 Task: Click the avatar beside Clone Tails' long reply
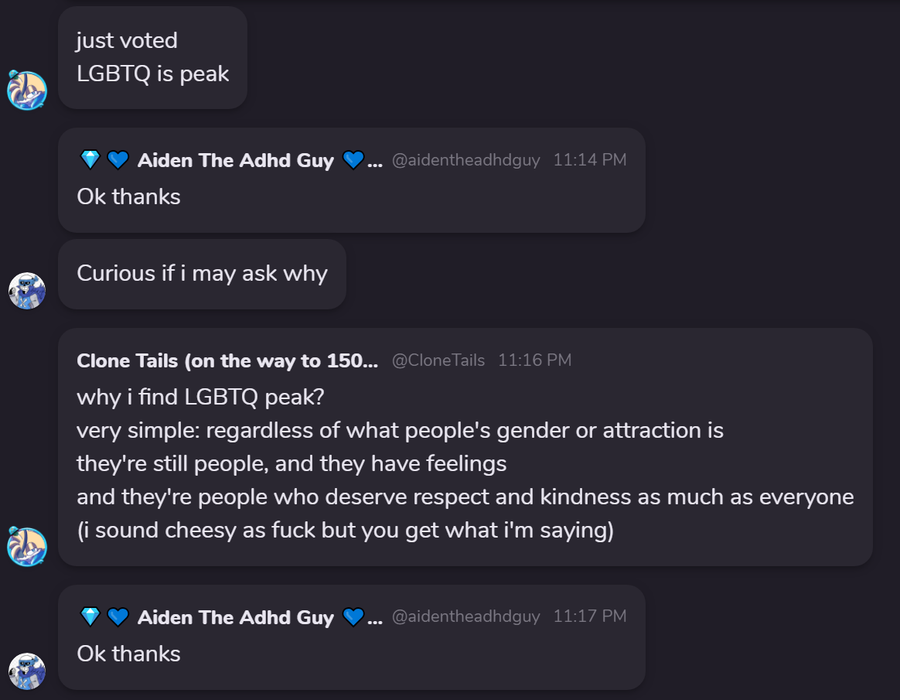coord(27,547)
